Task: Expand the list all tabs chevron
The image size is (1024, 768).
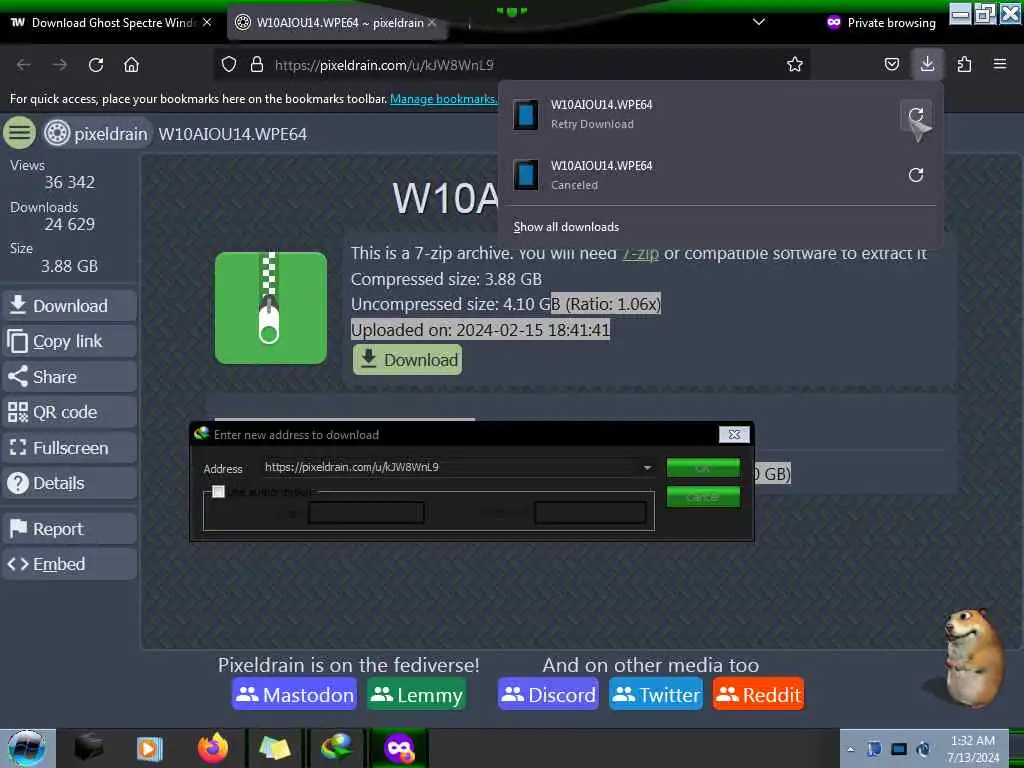Action: tap(759, 22)
